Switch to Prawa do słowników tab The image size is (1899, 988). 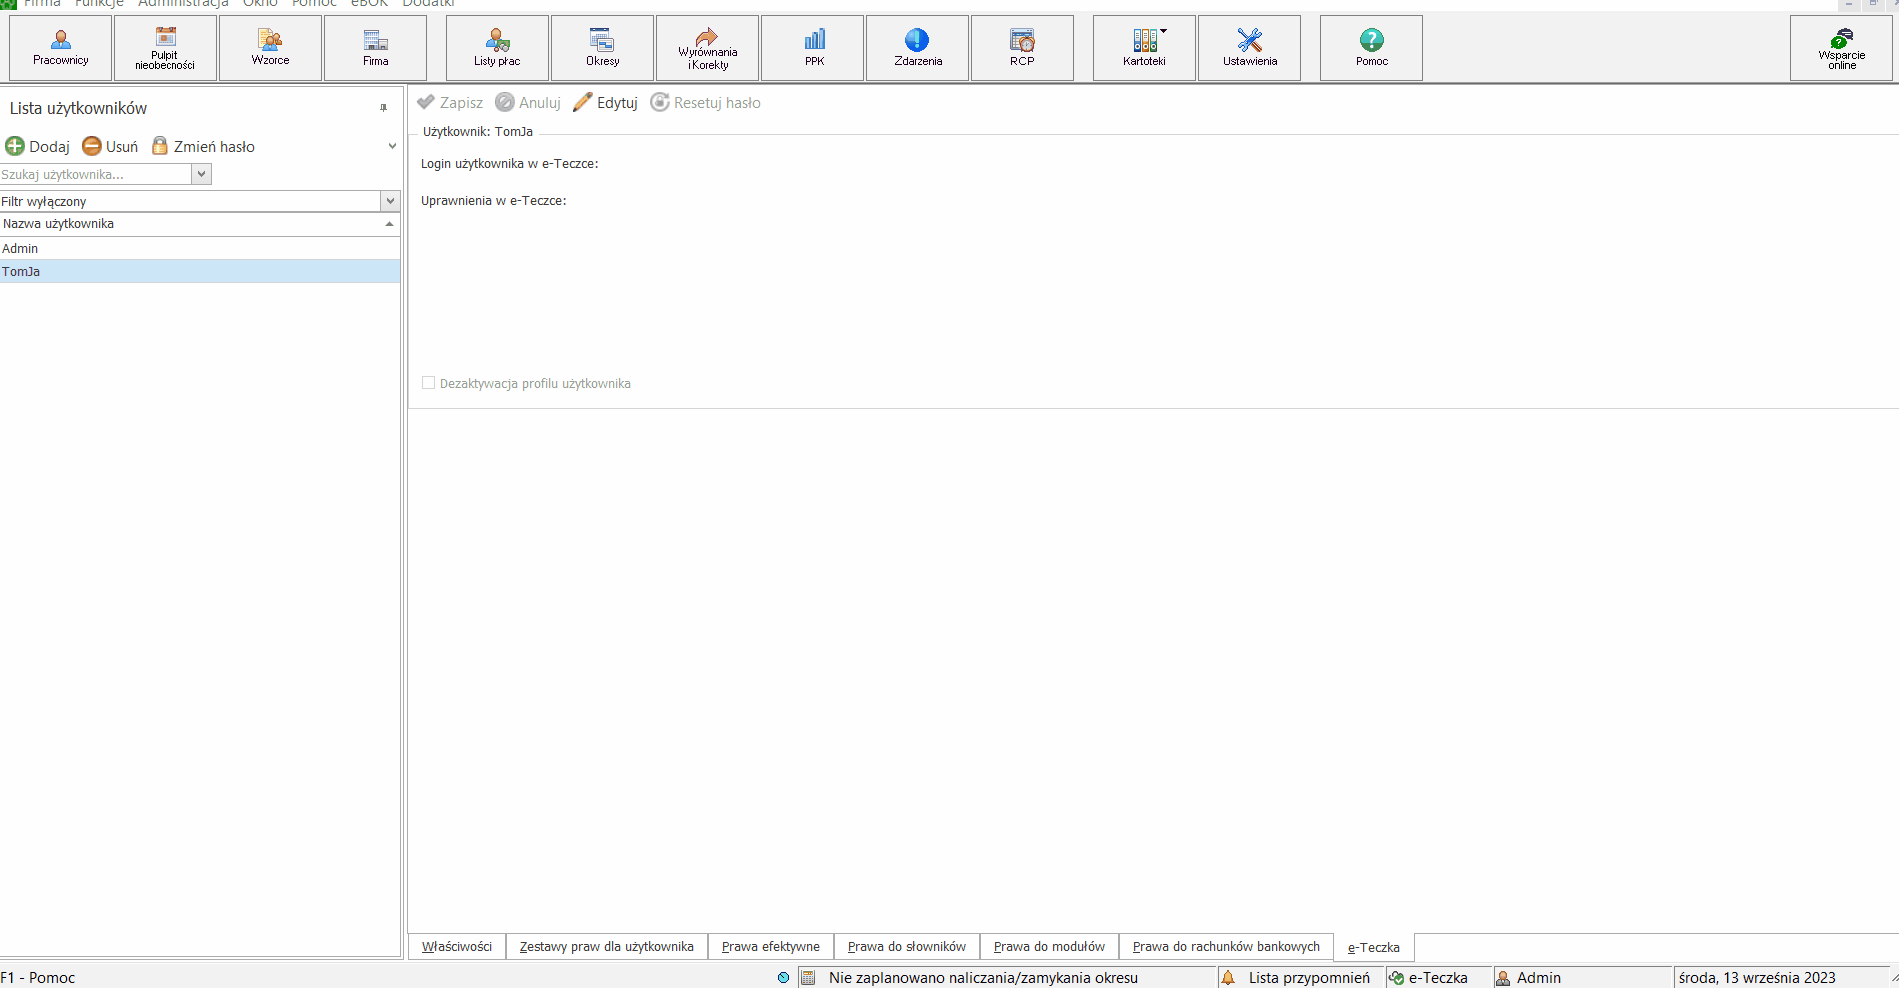tap(906, 946)
